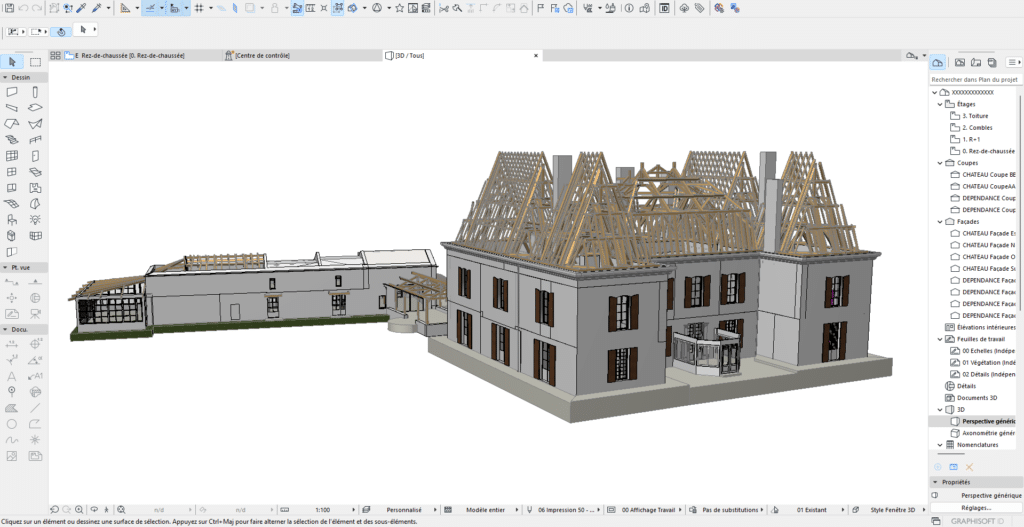Choose the Beam tool
This screenshot has width=1024, height=527.
click(12, 108)
